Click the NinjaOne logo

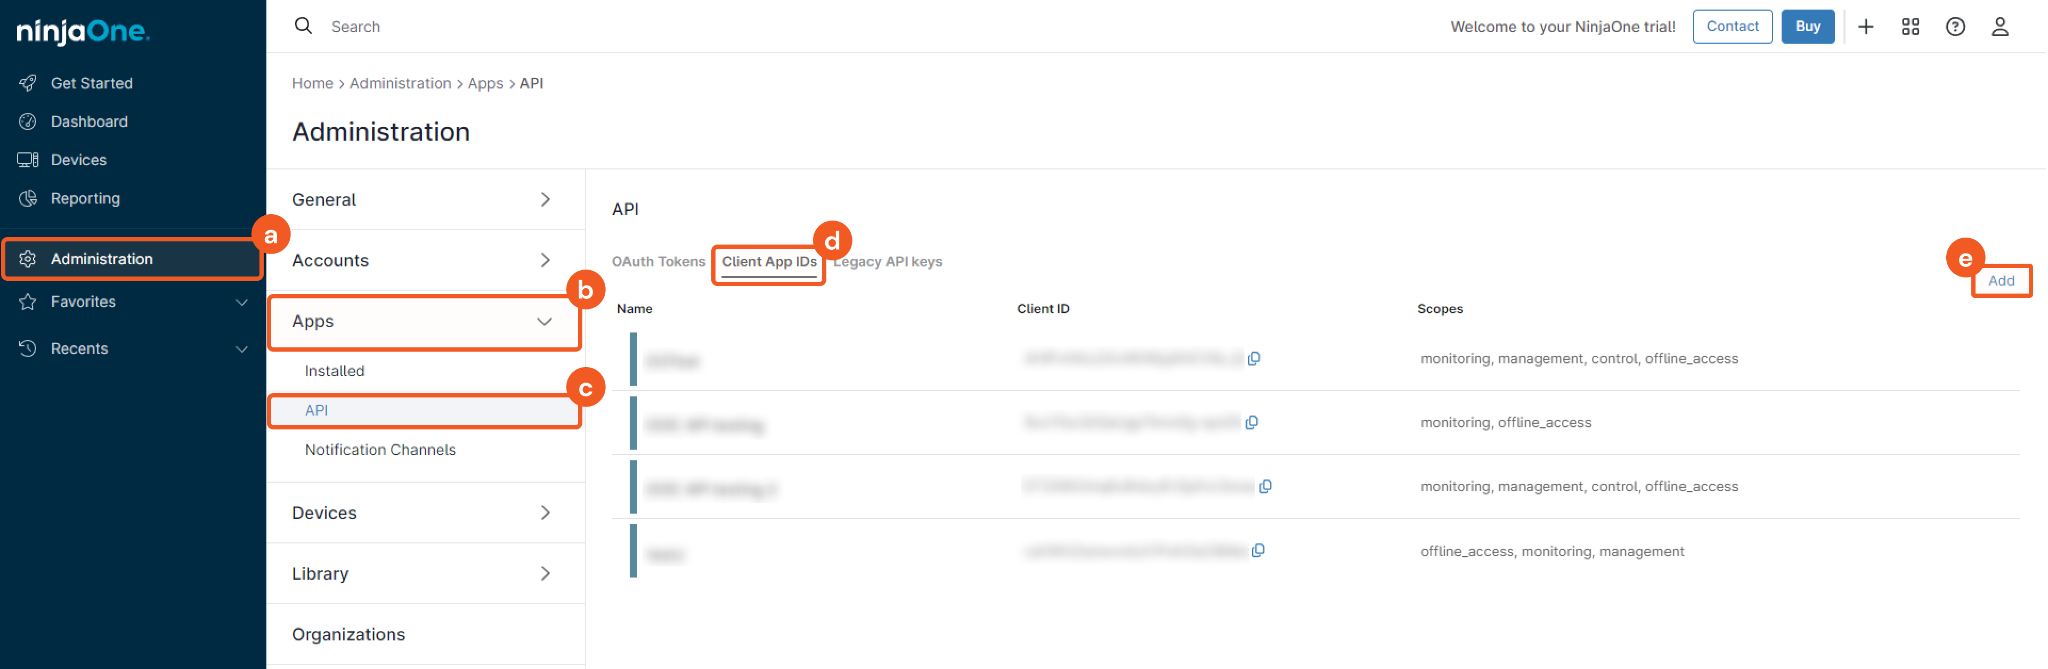[83, 32]
